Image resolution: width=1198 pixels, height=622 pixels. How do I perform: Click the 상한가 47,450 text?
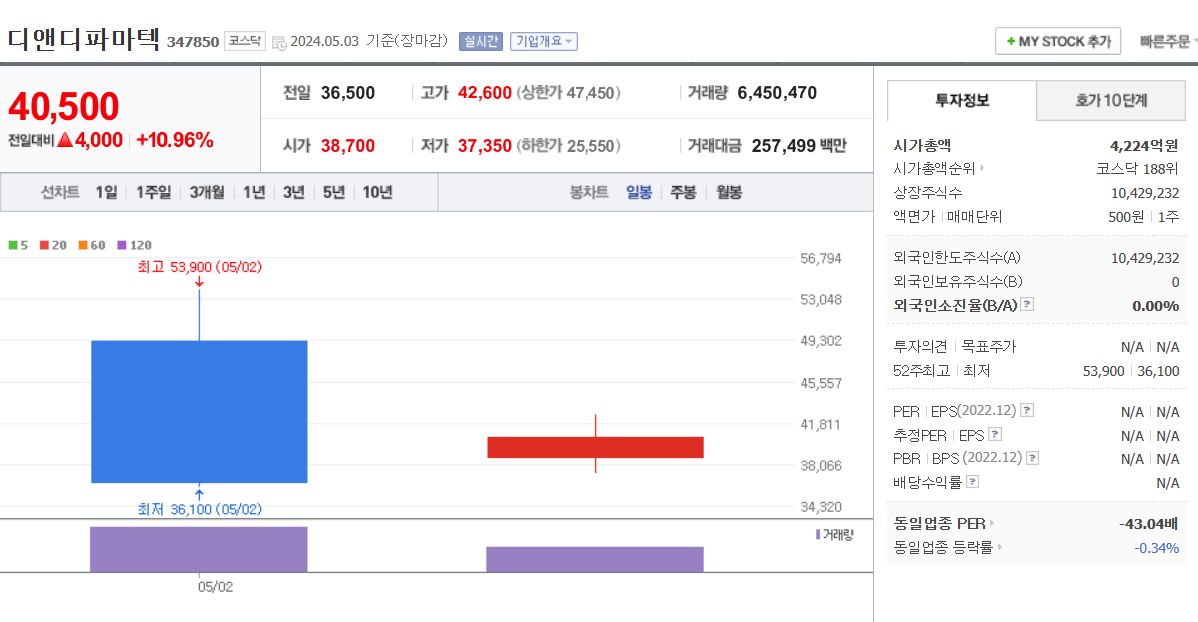tap(569, 92)
